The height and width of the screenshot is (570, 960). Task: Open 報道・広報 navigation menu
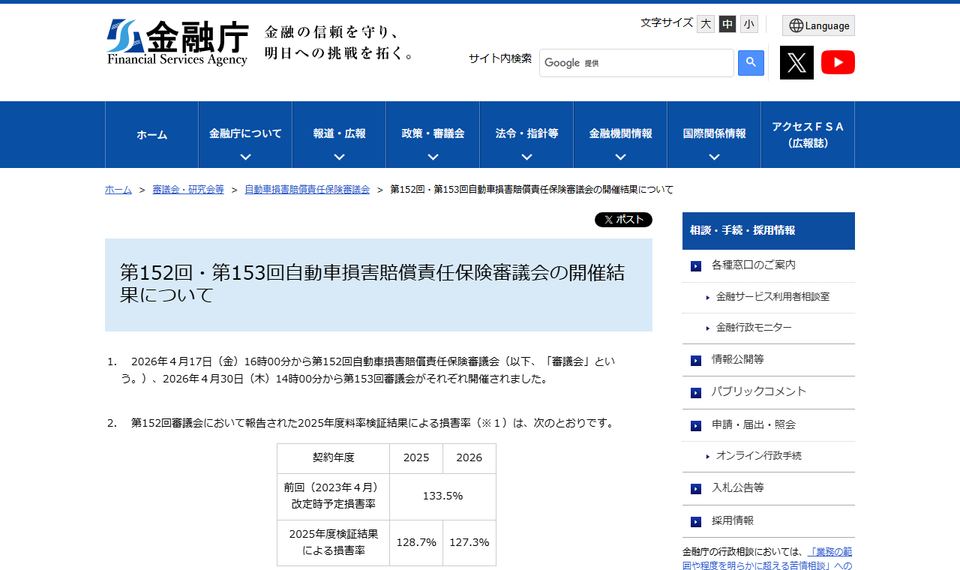point(339,135)
